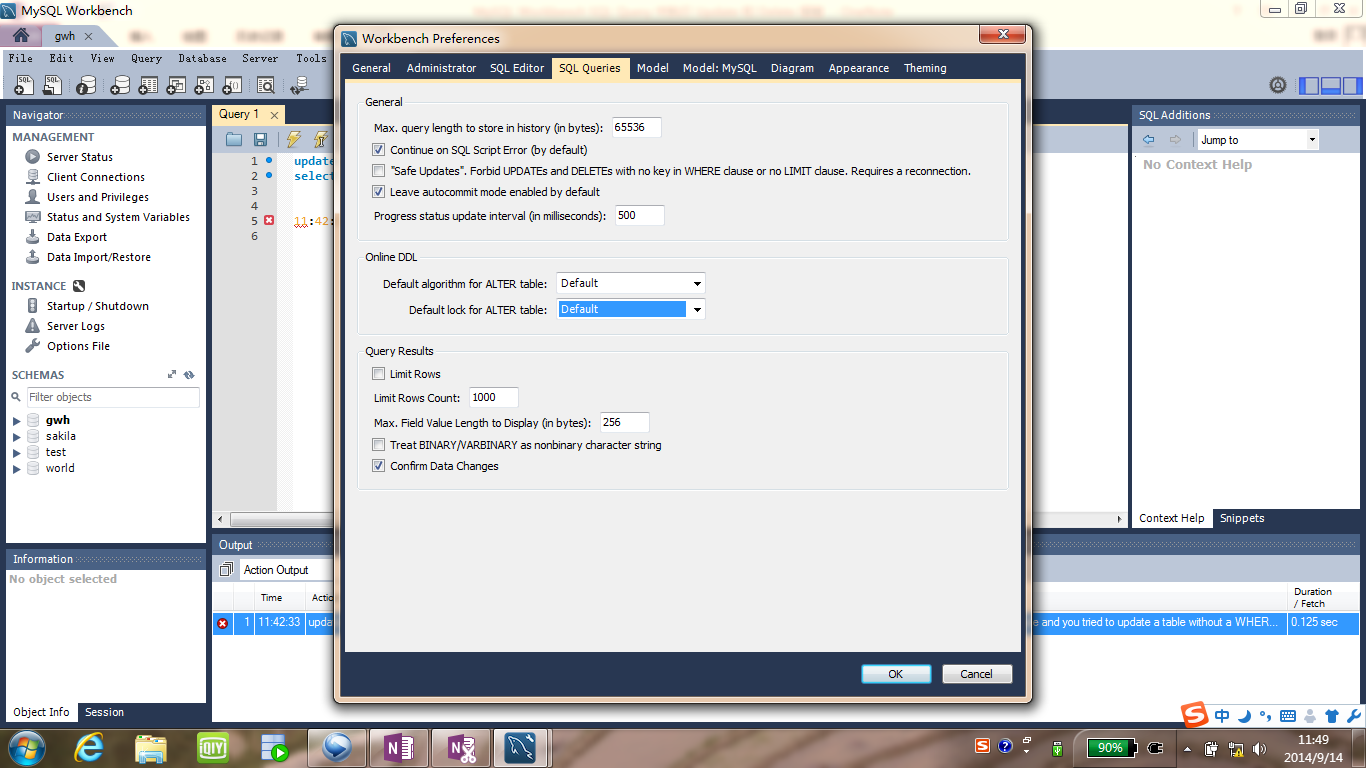Search table data toolbar icon
This screenshot has height=768, width=1366.
(x=266, y=85)
